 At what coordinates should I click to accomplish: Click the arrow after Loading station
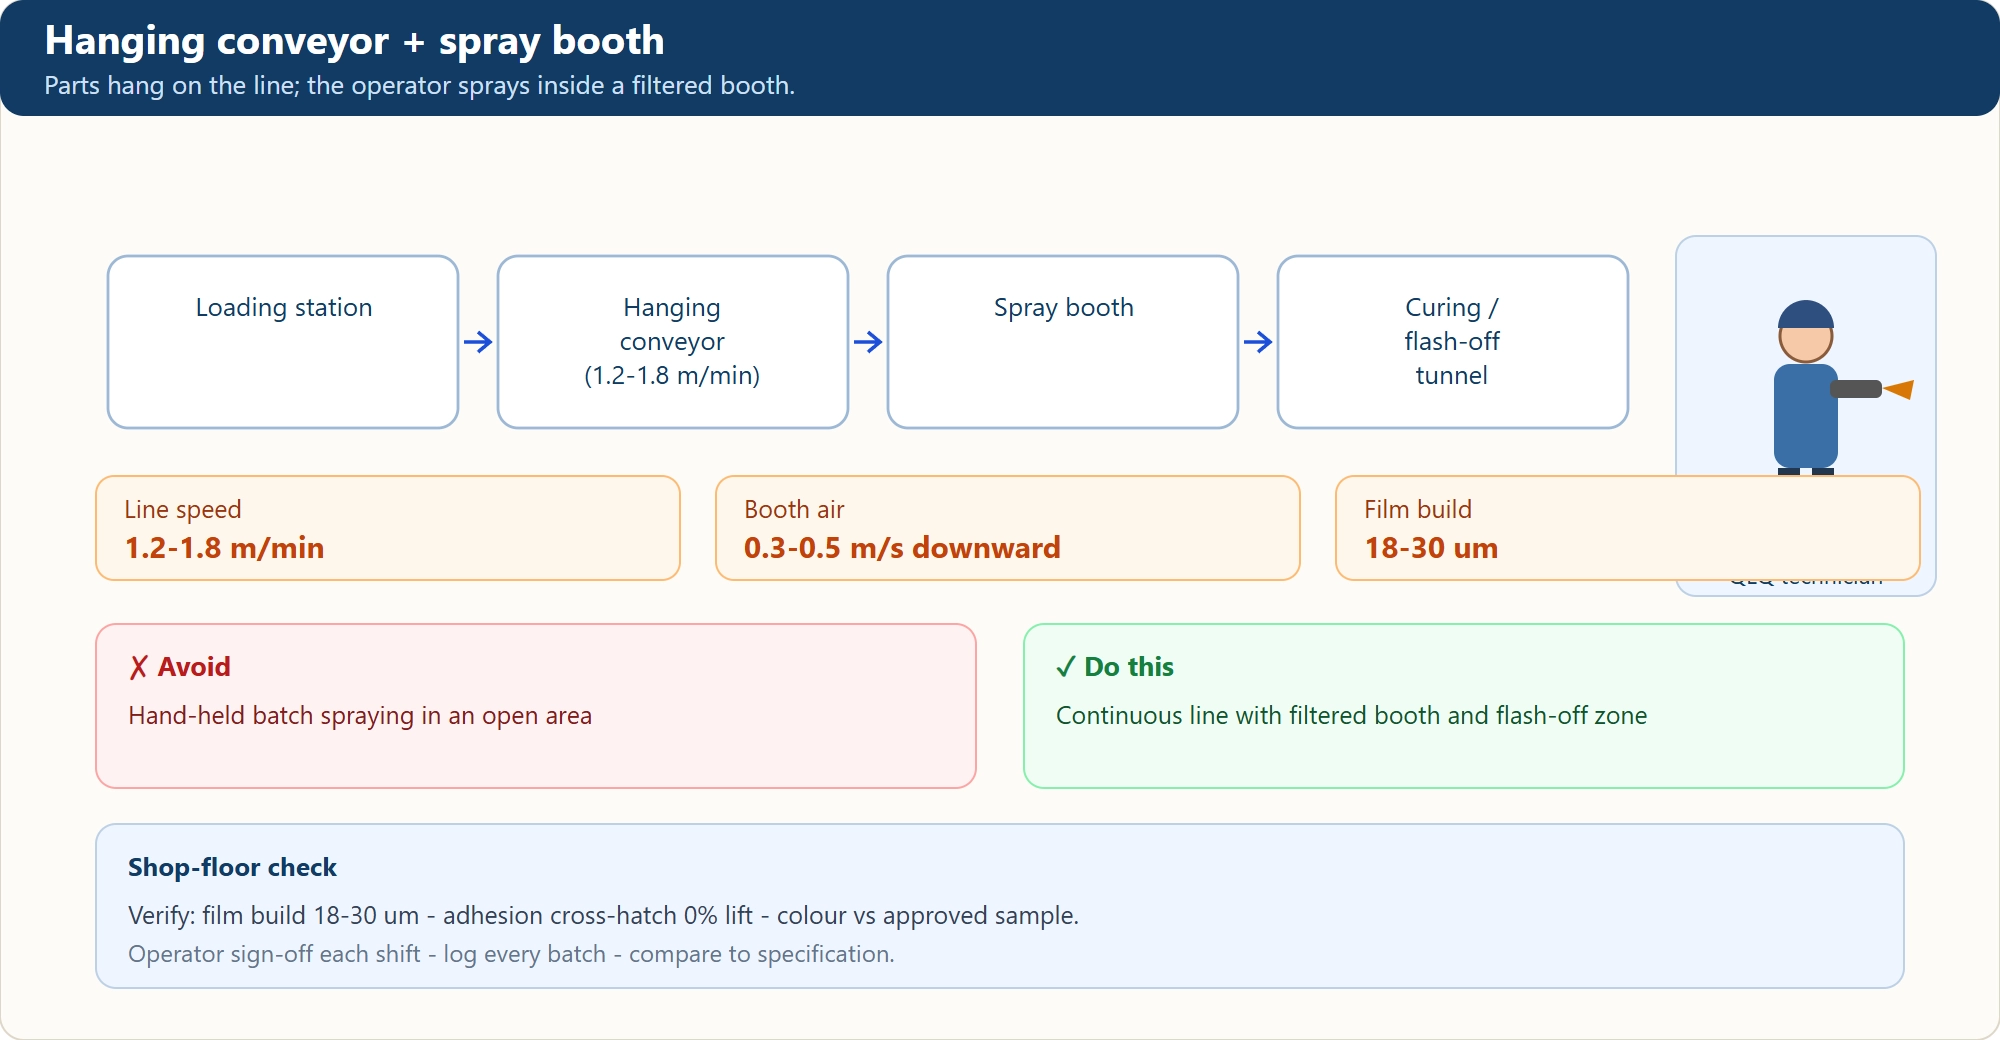(478, 342)
